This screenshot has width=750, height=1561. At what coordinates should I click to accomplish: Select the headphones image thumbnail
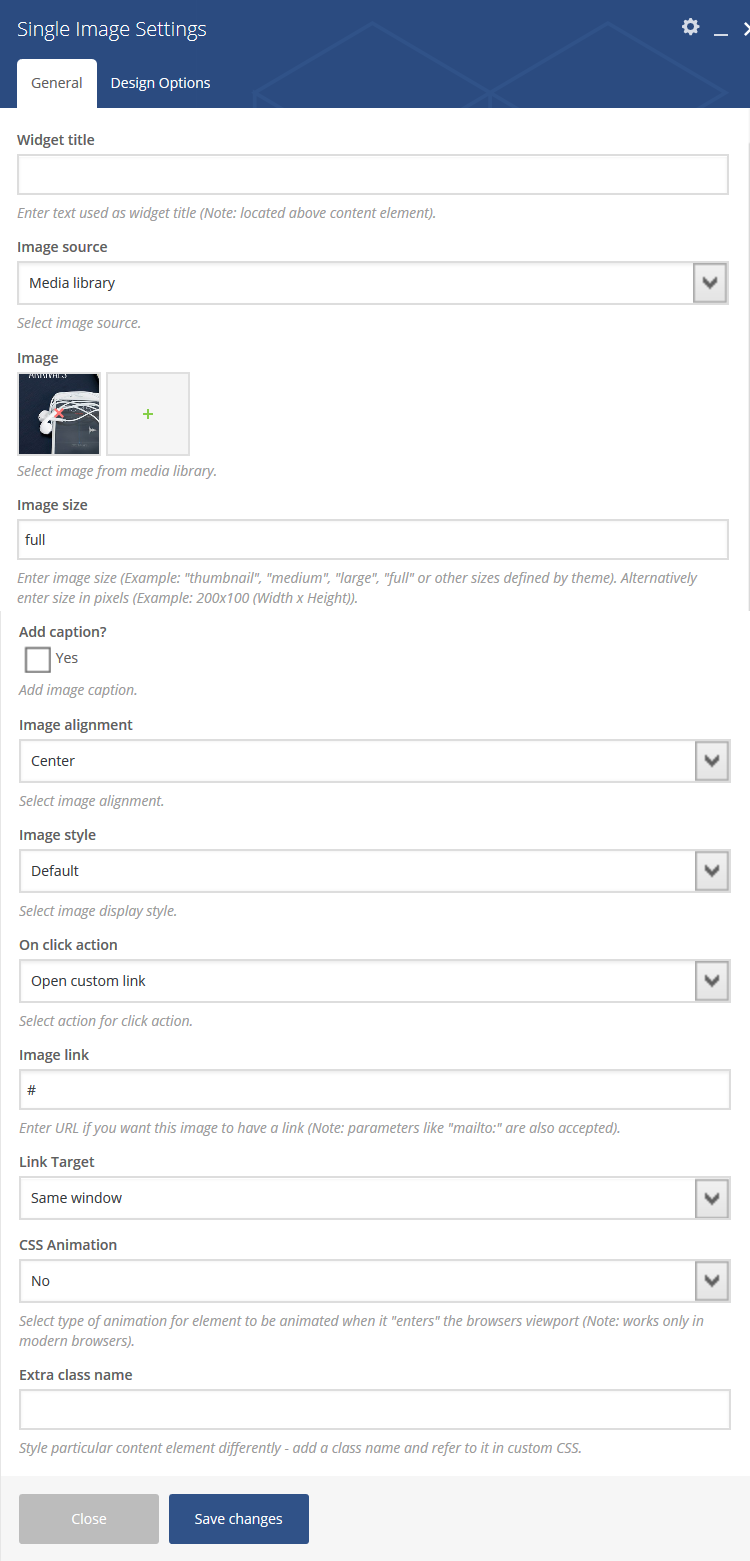(x=59, y=414)
